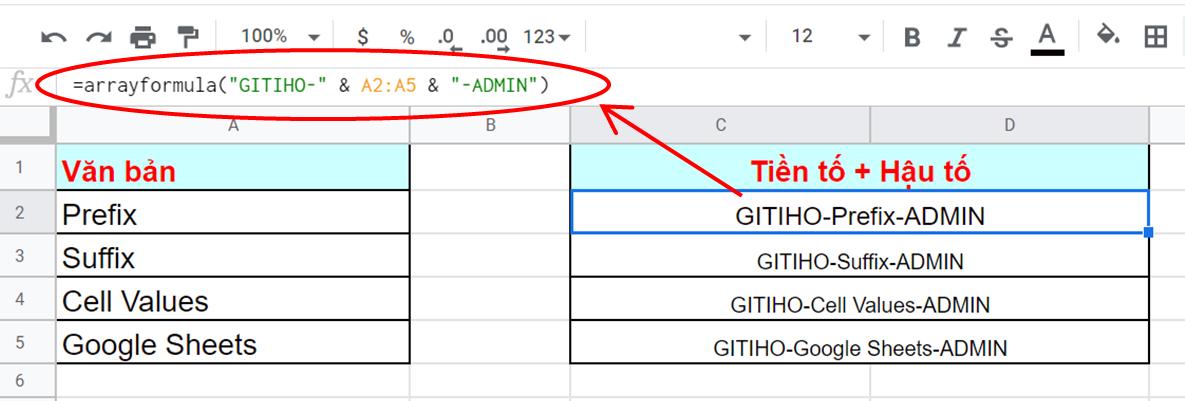Select column C header
Viewport: 1185px width, 401px height.
click(x=720, y=125)
